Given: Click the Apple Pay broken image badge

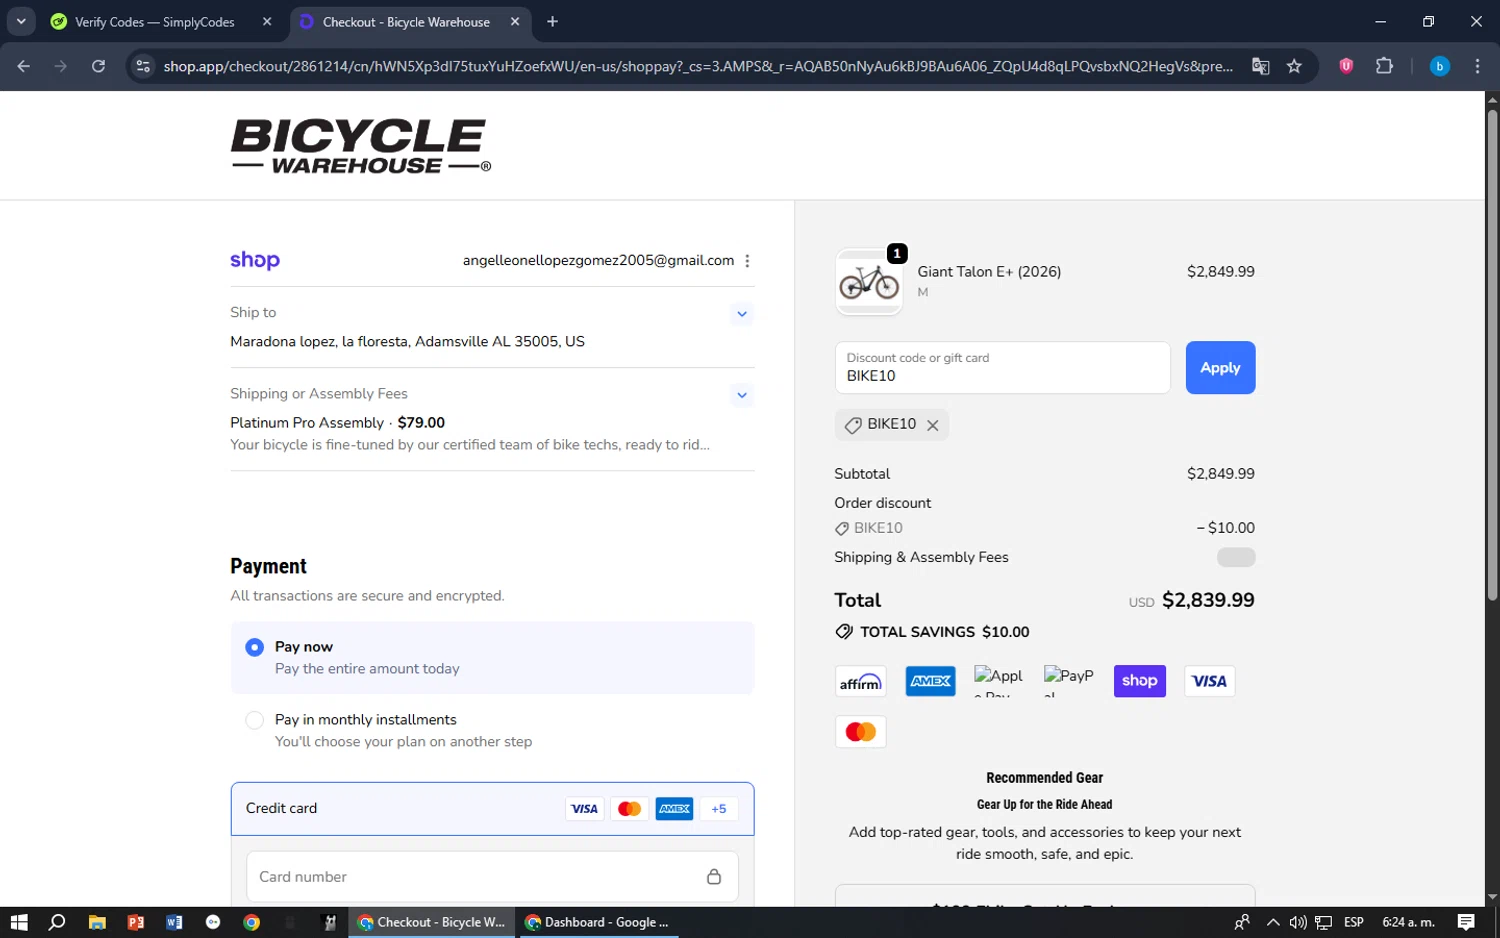Looking at the screenshot, I should [x=999, y=681].
